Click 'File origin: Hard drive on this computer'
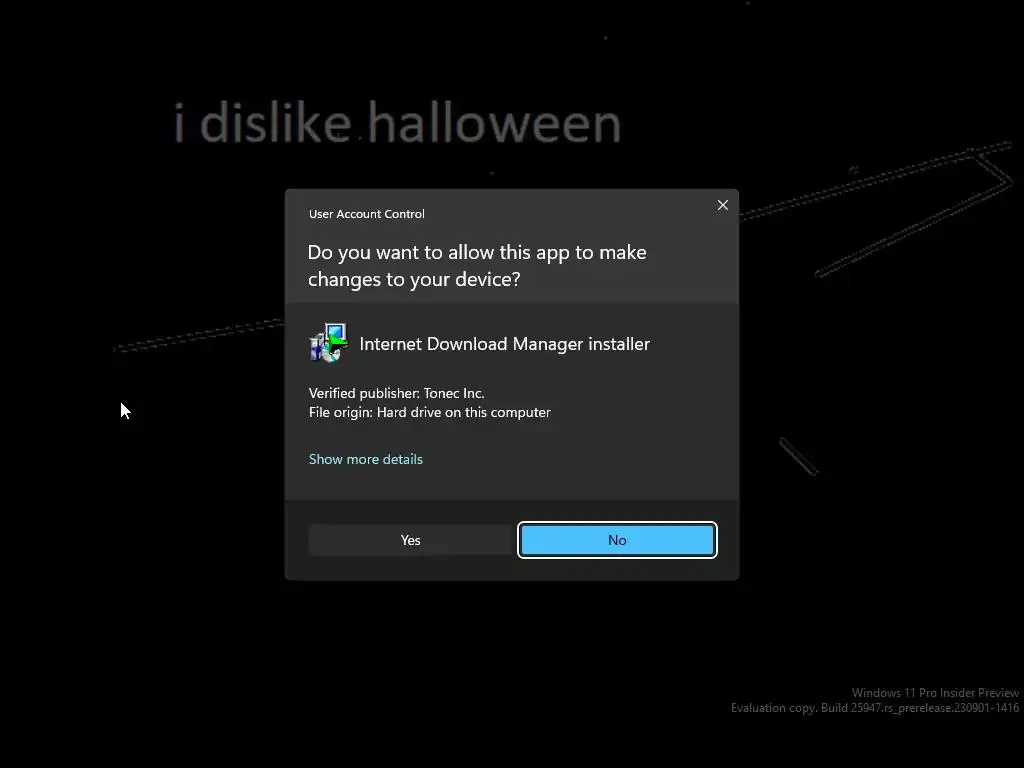 (430, 413)
